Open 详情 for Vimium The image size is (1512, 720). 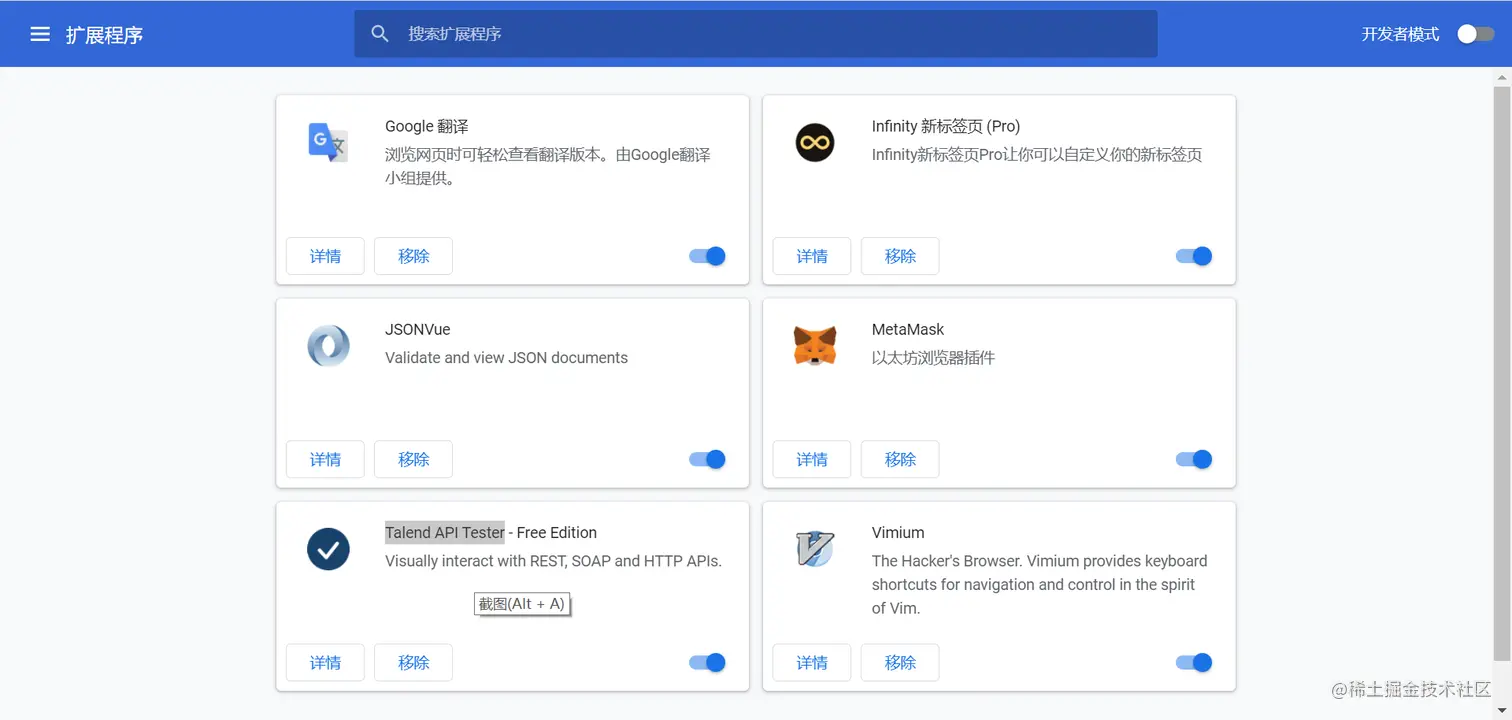coord(812,662)
